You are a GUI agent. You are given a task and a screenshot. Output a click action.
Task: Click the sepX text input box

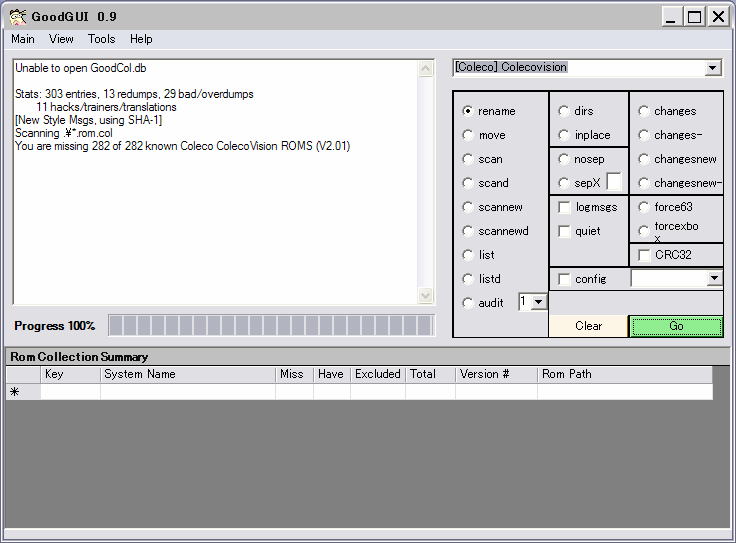tap(614, 182)
